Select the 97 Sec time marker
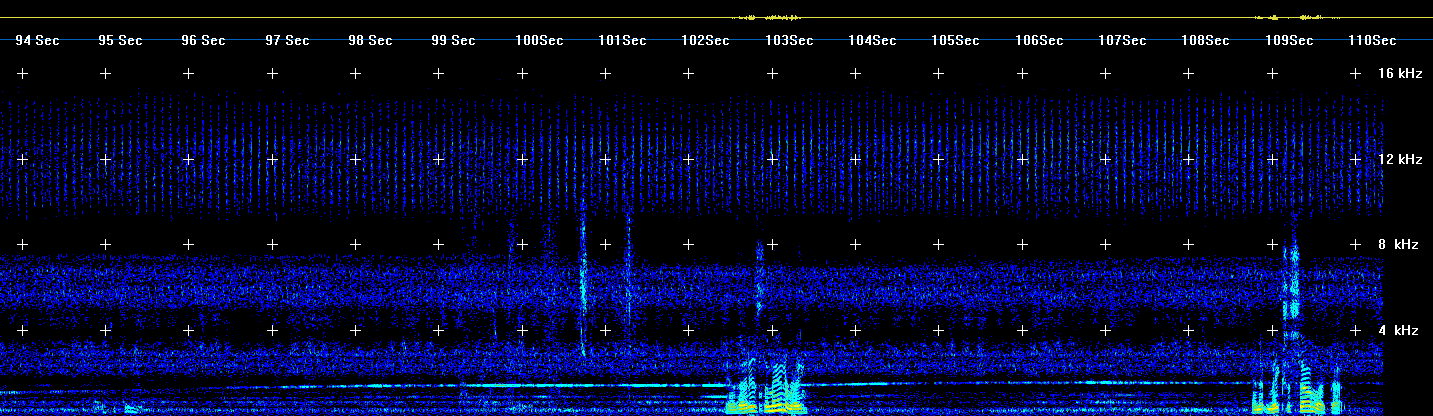This screenshot has height=416, width=1433. 287,41
